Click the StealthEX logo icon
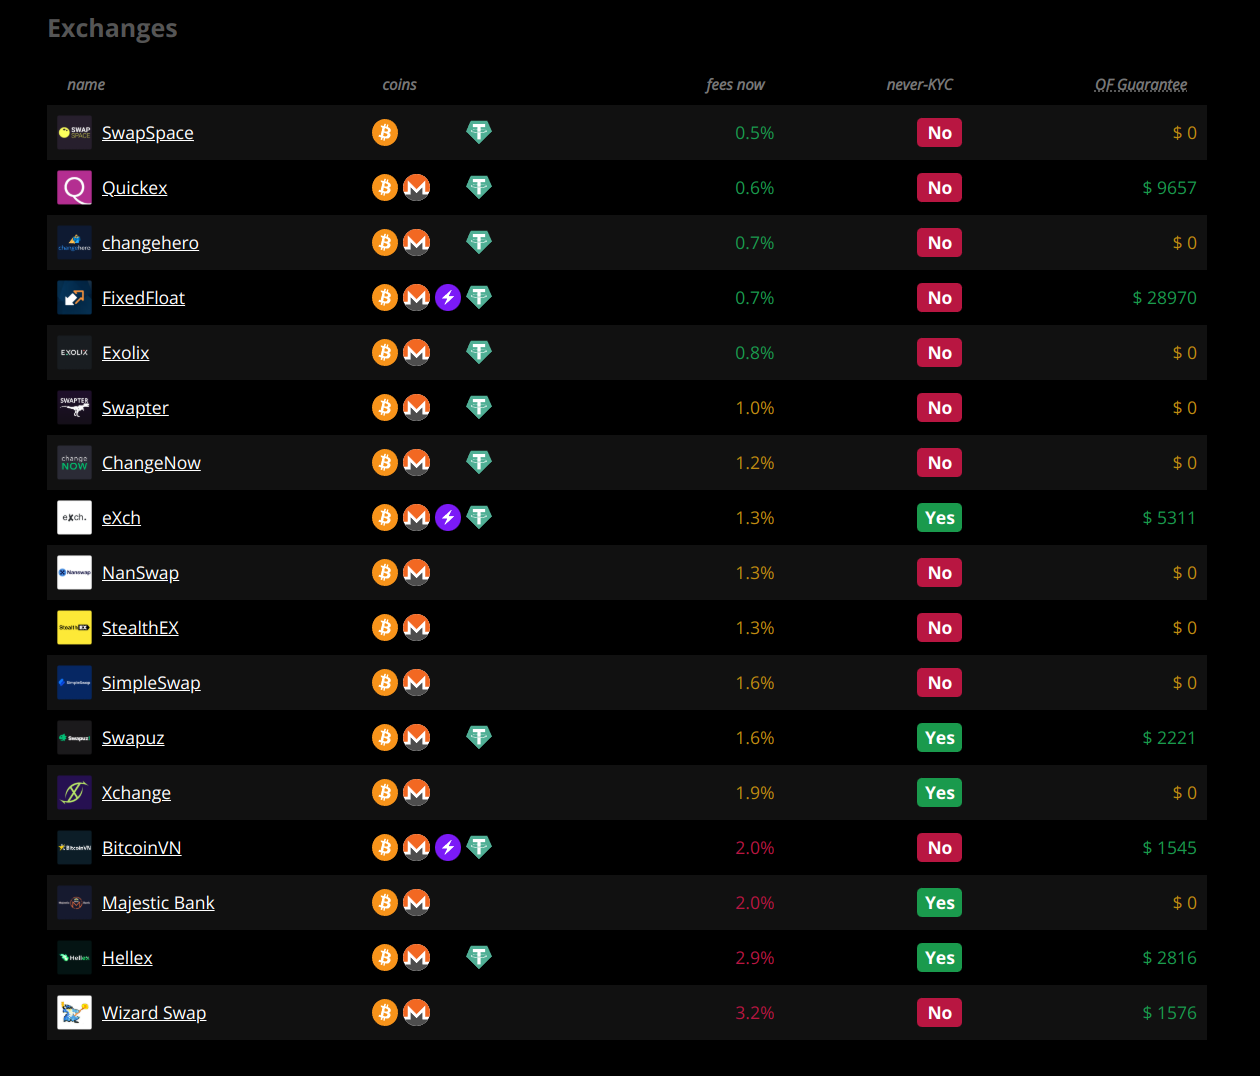This screenshot has height=1076, width=1260. [74, 628]
